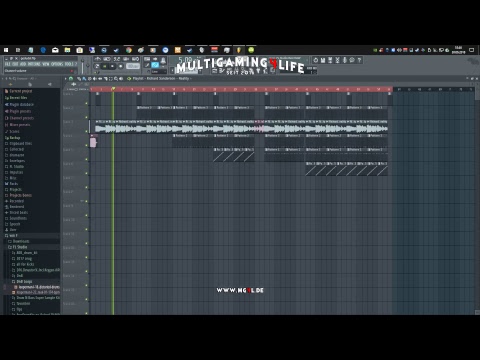Screen dimensions: 480x360
Task: Open the VIEW menu
Action: tap(46, 64)
